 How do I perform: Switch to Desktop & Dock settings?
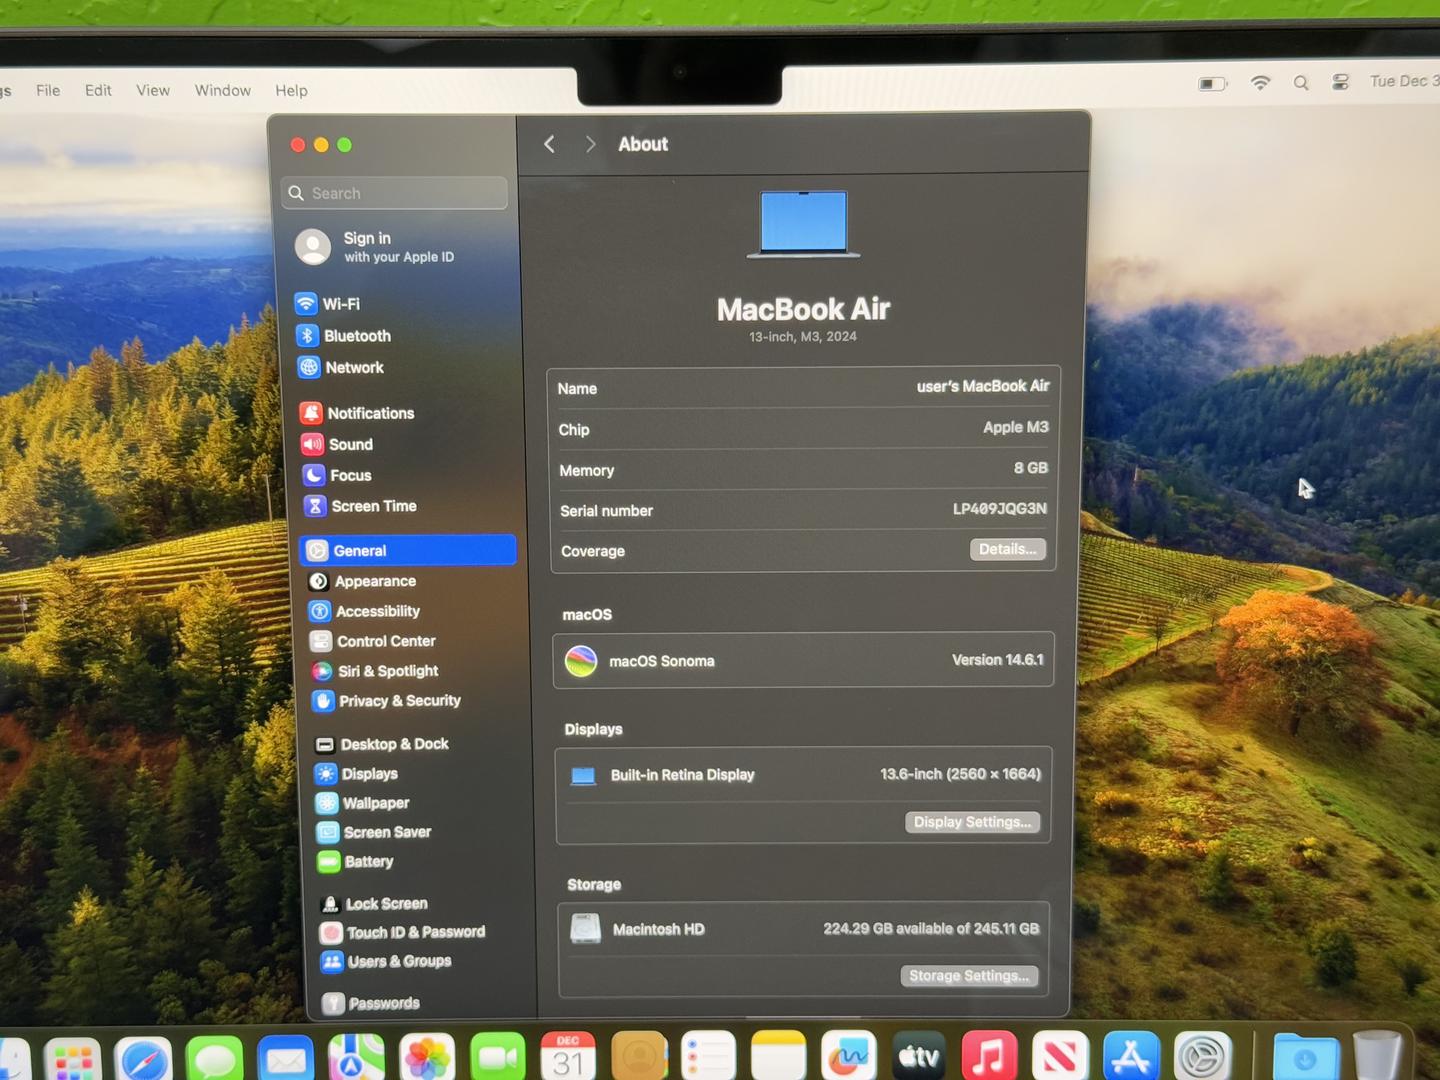[381, 744]
